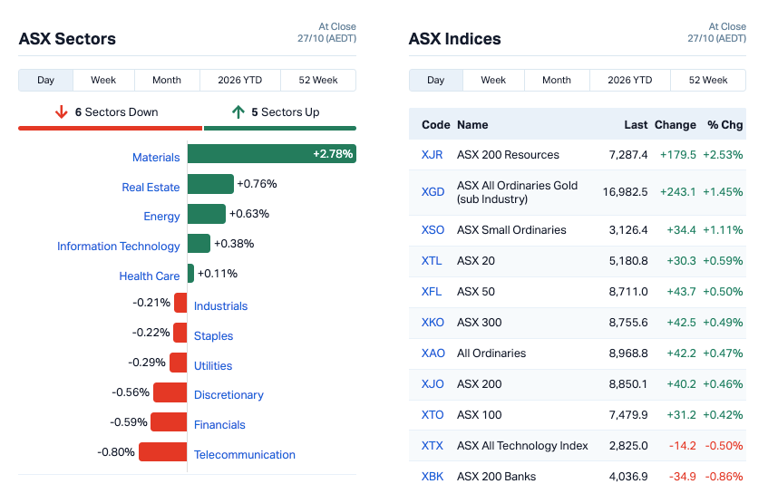The image size is (768, 484).
Task: Click the ASX Small Ordinaries name
Action: [x=511, y=230]
